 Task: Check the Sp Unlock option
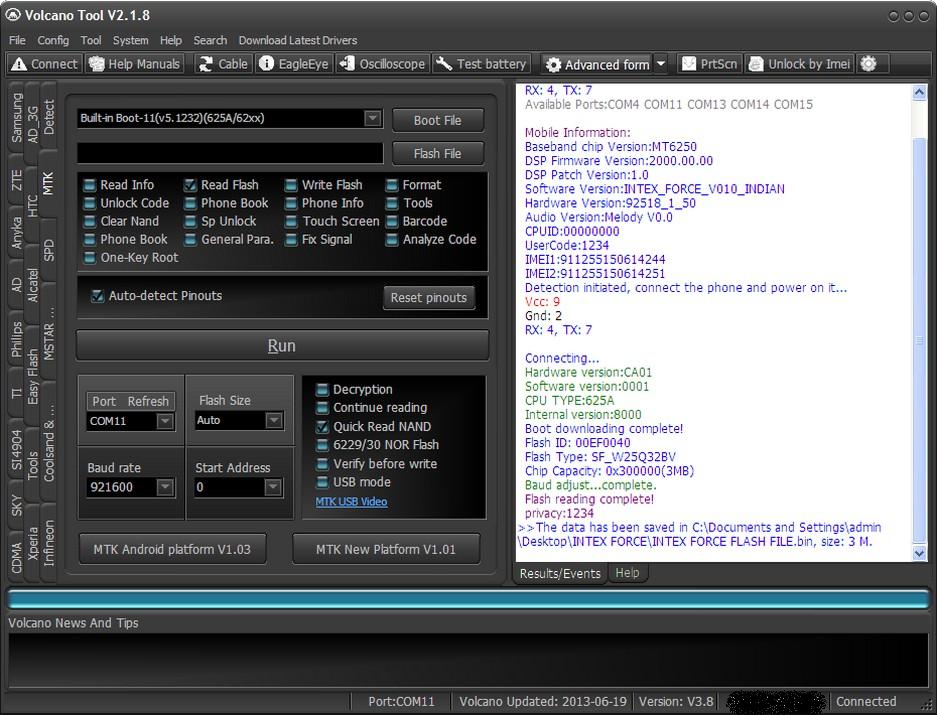click(190, 222)
